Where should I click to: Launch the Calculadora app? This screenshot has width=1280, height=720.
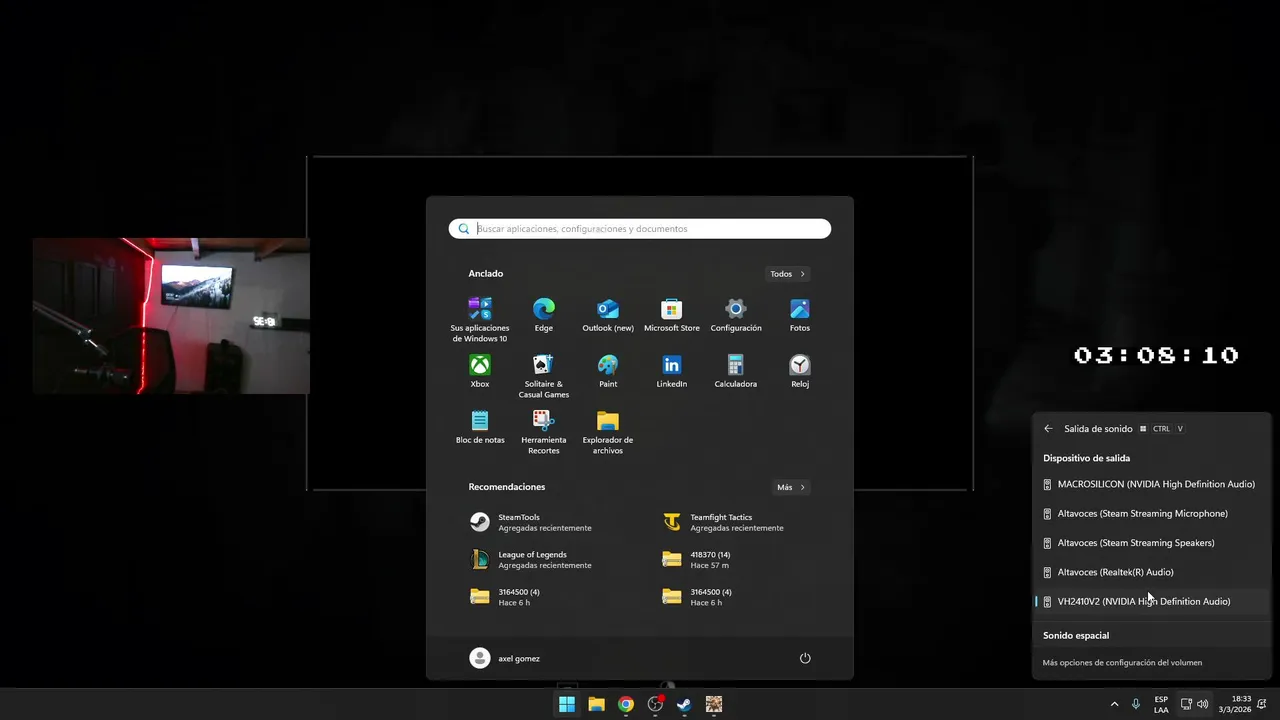[736, 370]
